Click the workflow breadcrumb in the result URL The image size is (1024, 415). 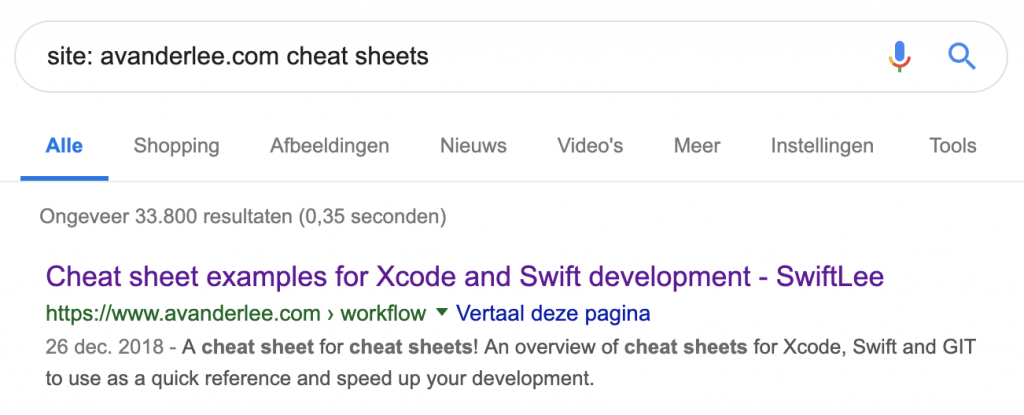point(383,314)
